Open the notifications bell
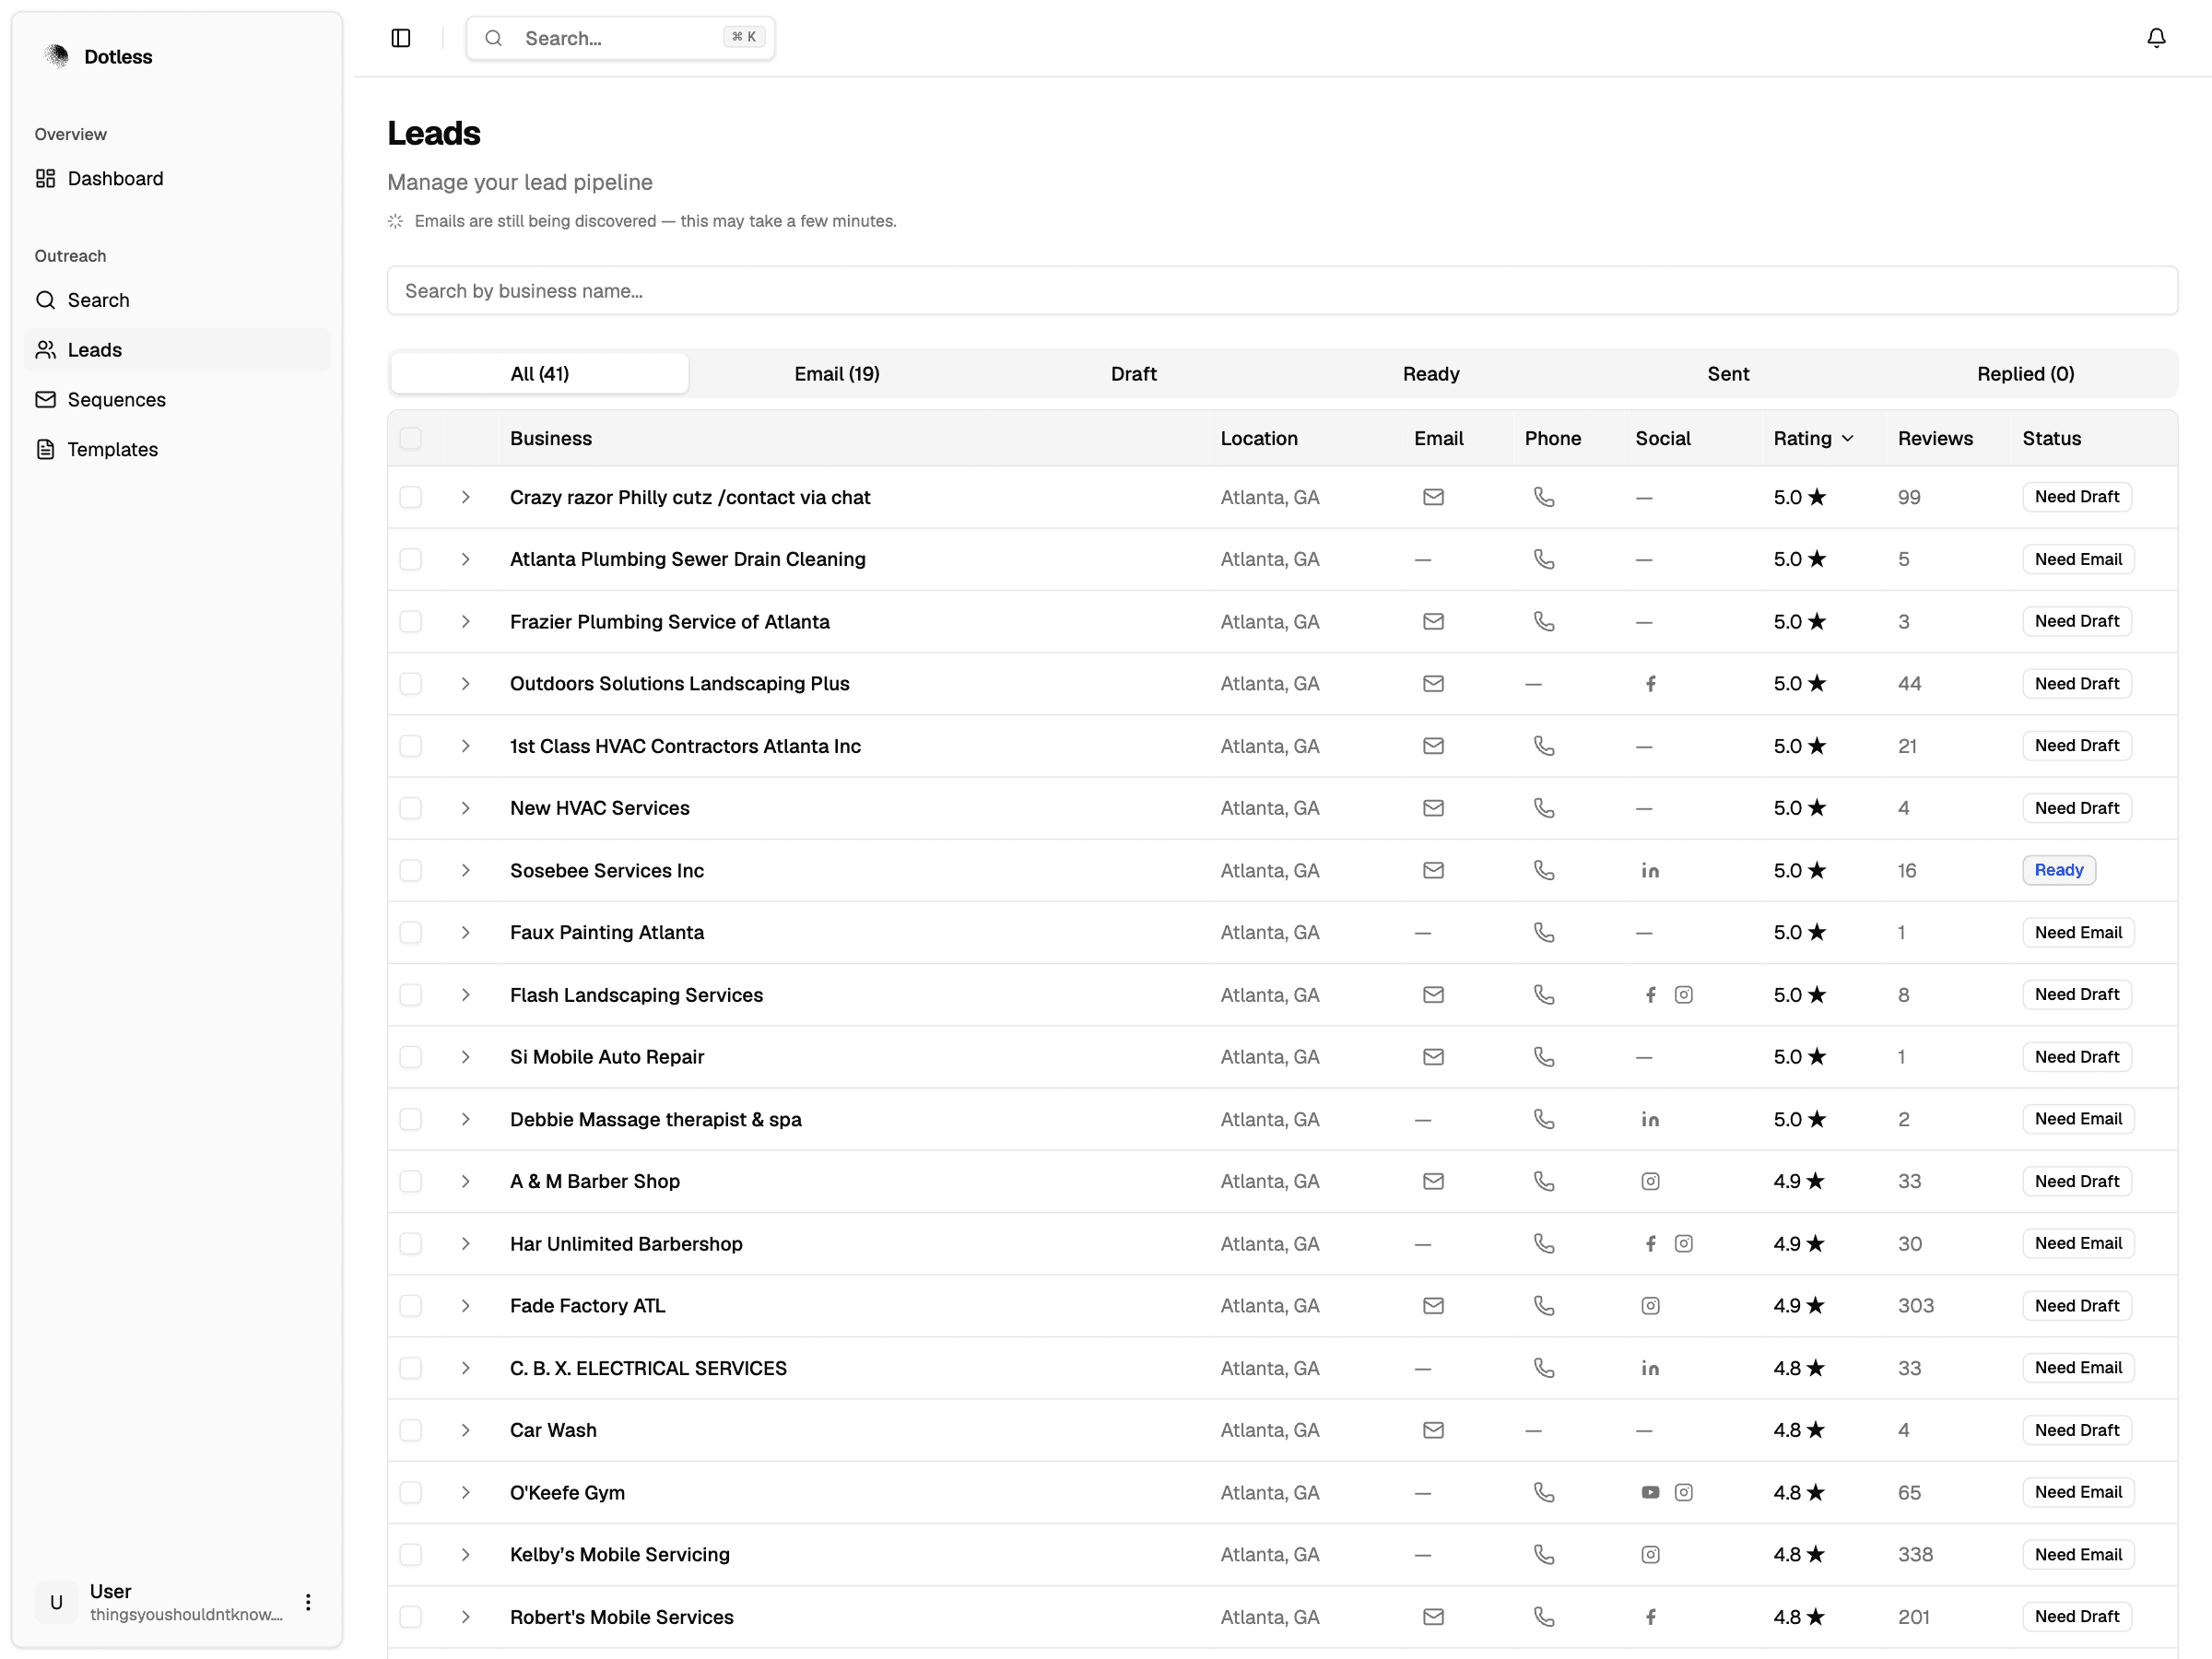The height and width of the screenshot is (1659, 2212). coord(2156,38)
